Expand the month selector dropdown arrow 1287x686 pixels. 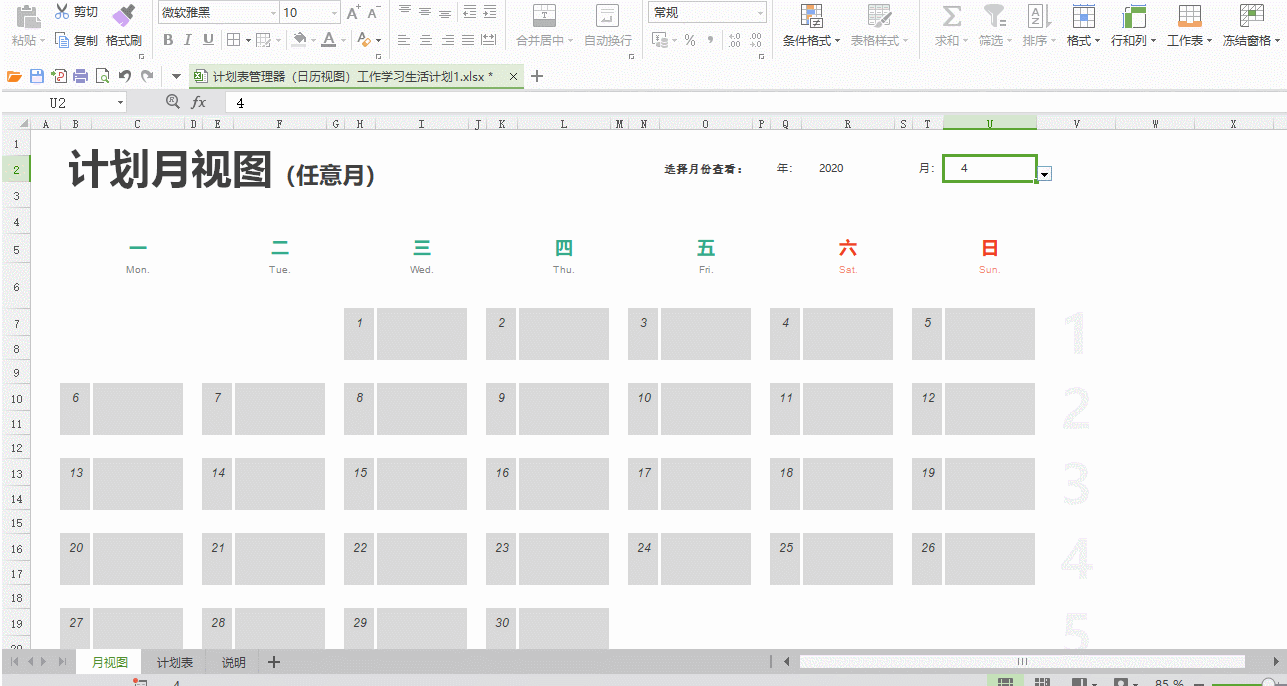(1045, 174)
